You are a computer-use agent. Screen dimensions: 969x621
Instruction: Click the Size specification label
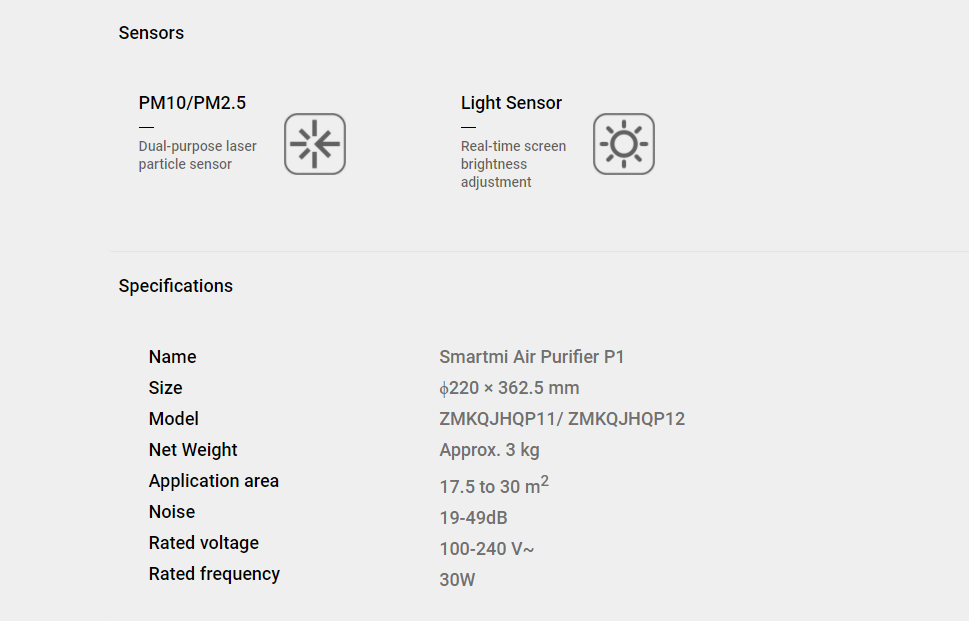click(166, 387)
